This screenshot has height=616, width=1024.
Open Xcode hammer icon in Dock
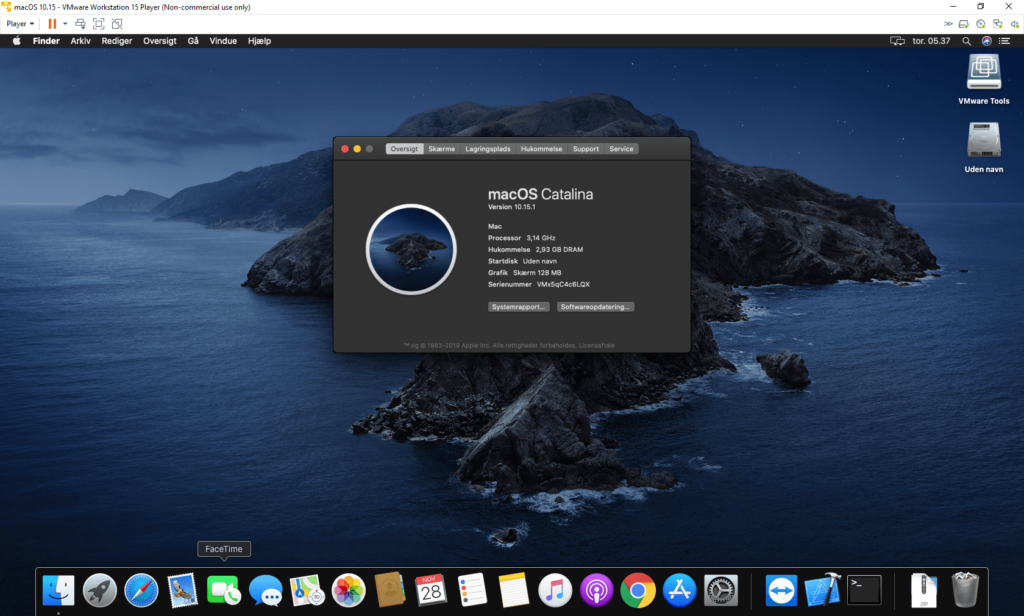(x=822, y=590)
